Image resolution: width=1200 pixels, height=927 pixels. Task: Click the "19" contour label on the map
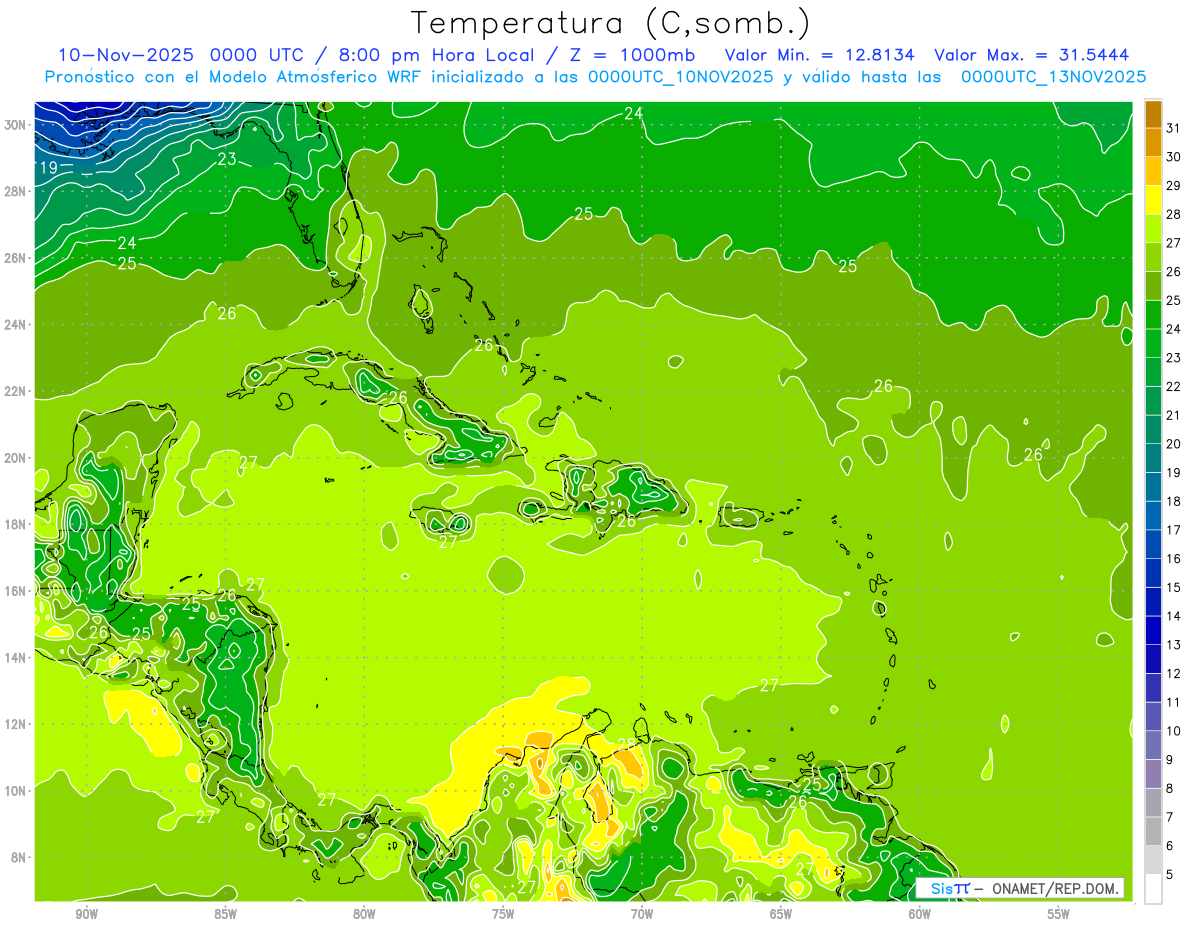(x=49, y=168)
